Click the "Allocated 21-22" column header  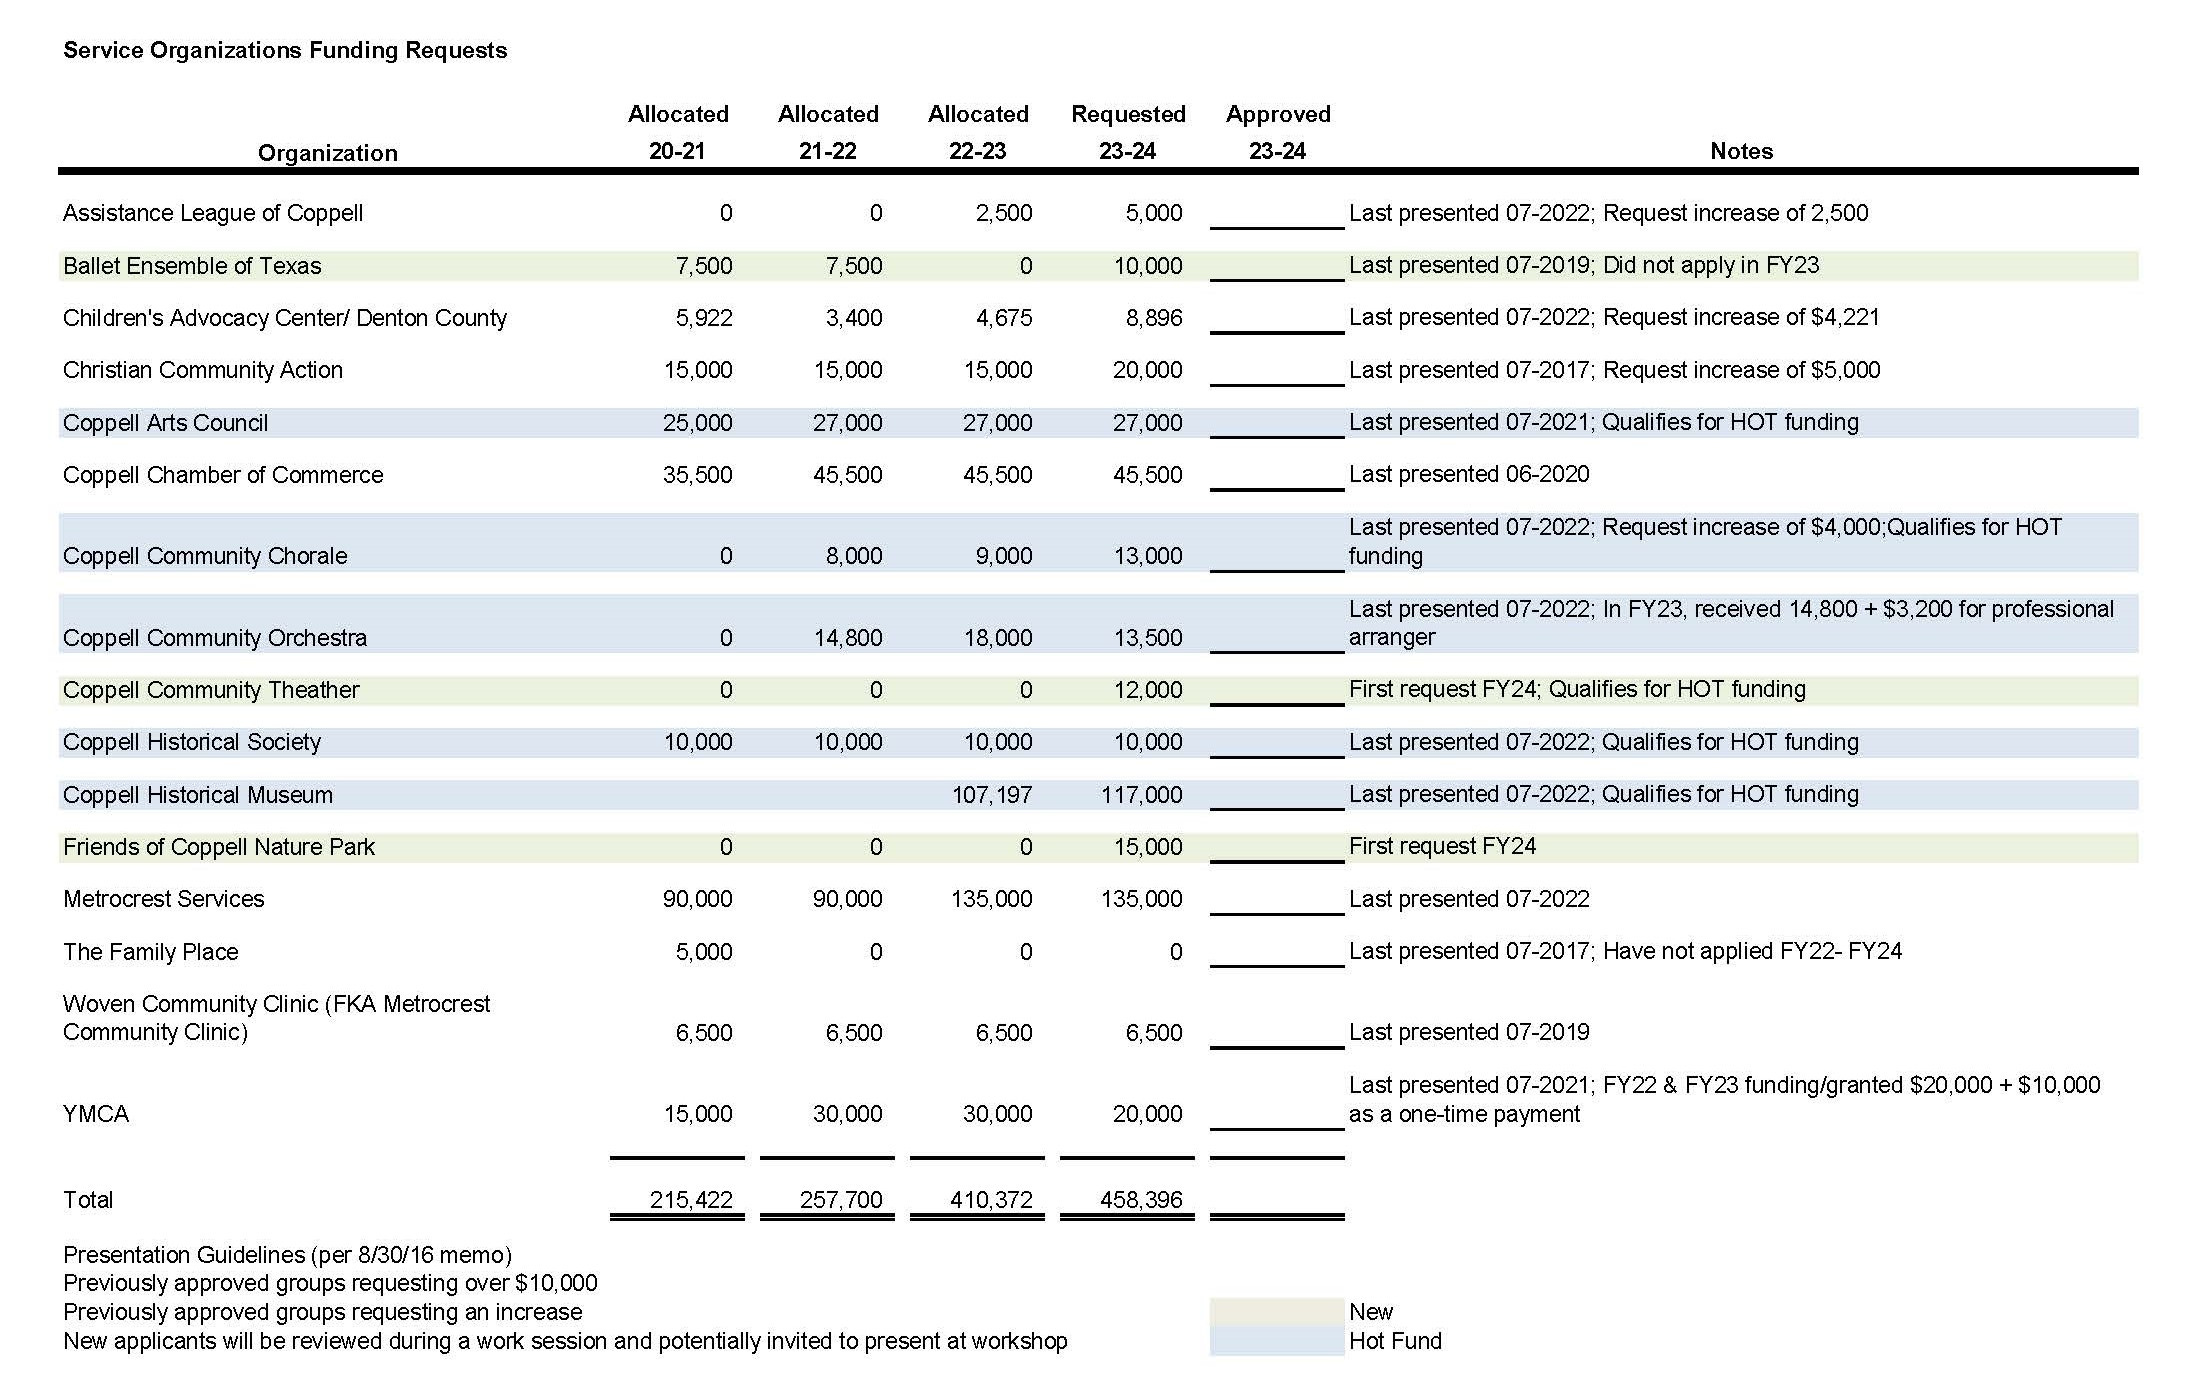828,132
